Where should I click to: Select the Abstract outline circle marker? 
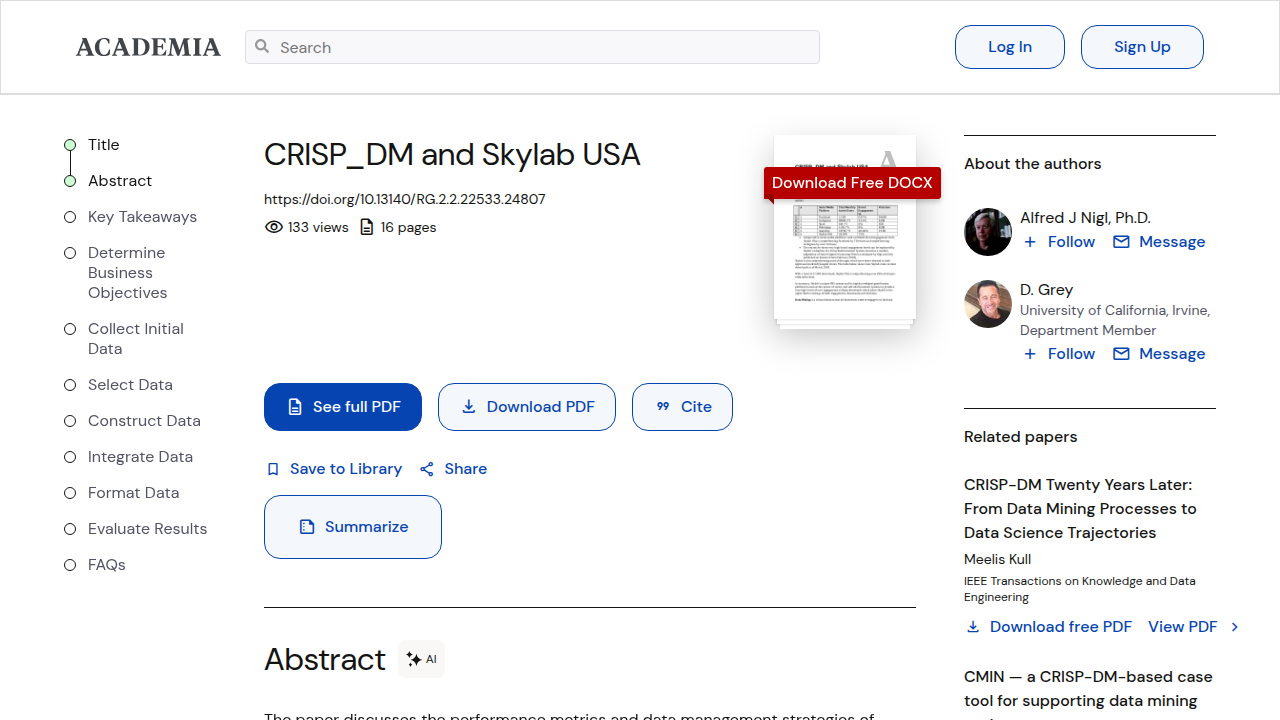[x=70, y=181]
